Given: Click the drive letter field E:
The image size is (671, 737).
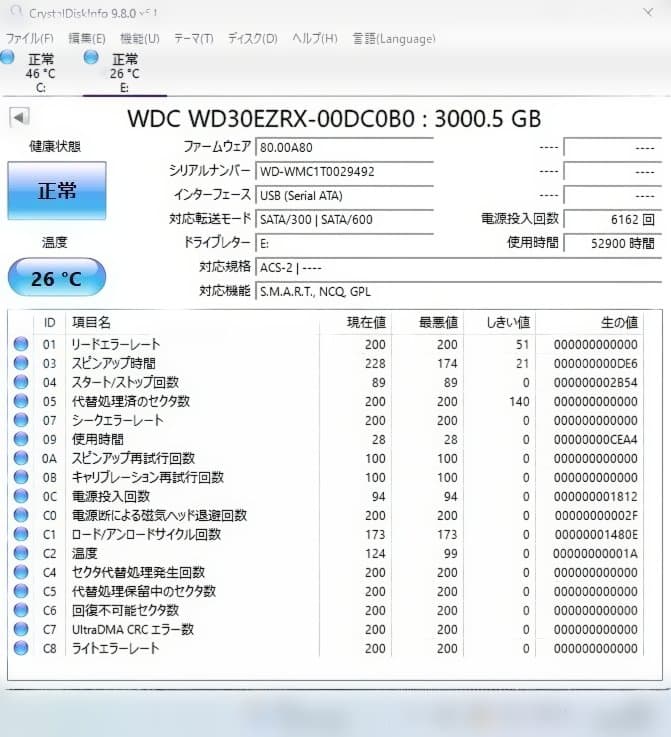Looking at the screenshot, I should coord(344,243).
